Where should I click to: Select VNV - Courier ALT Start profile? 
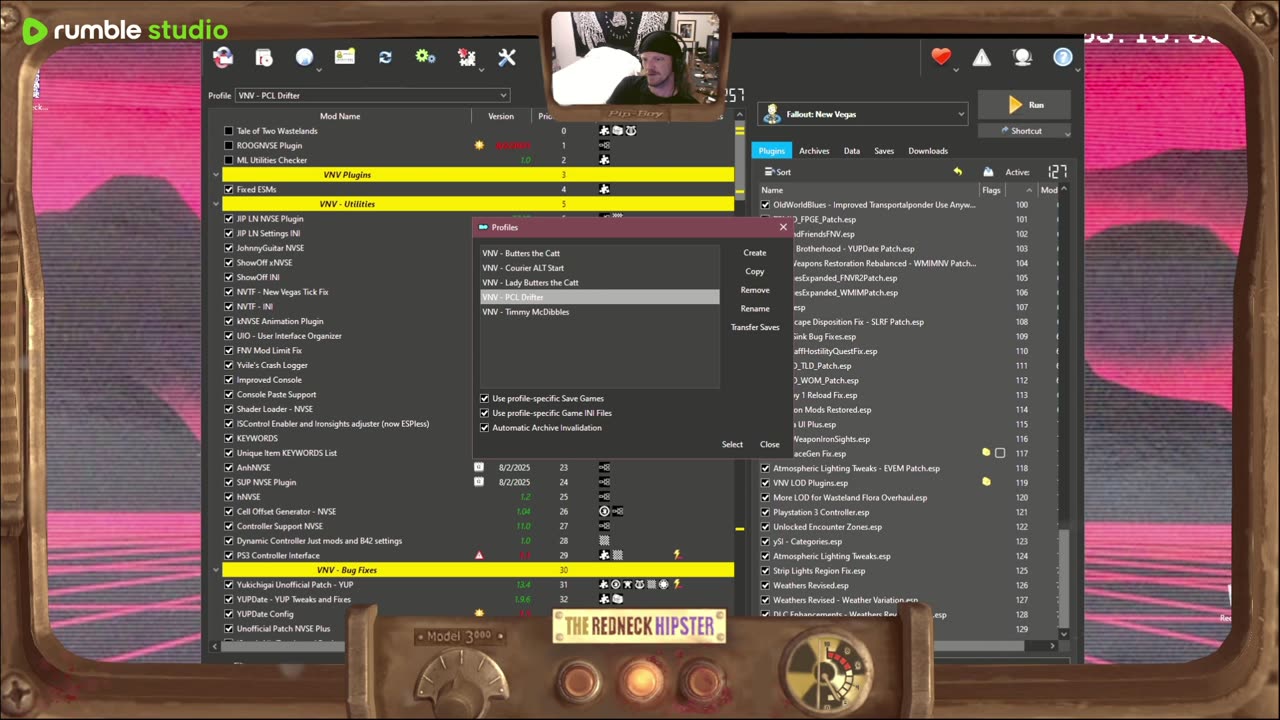coord(600,268)
